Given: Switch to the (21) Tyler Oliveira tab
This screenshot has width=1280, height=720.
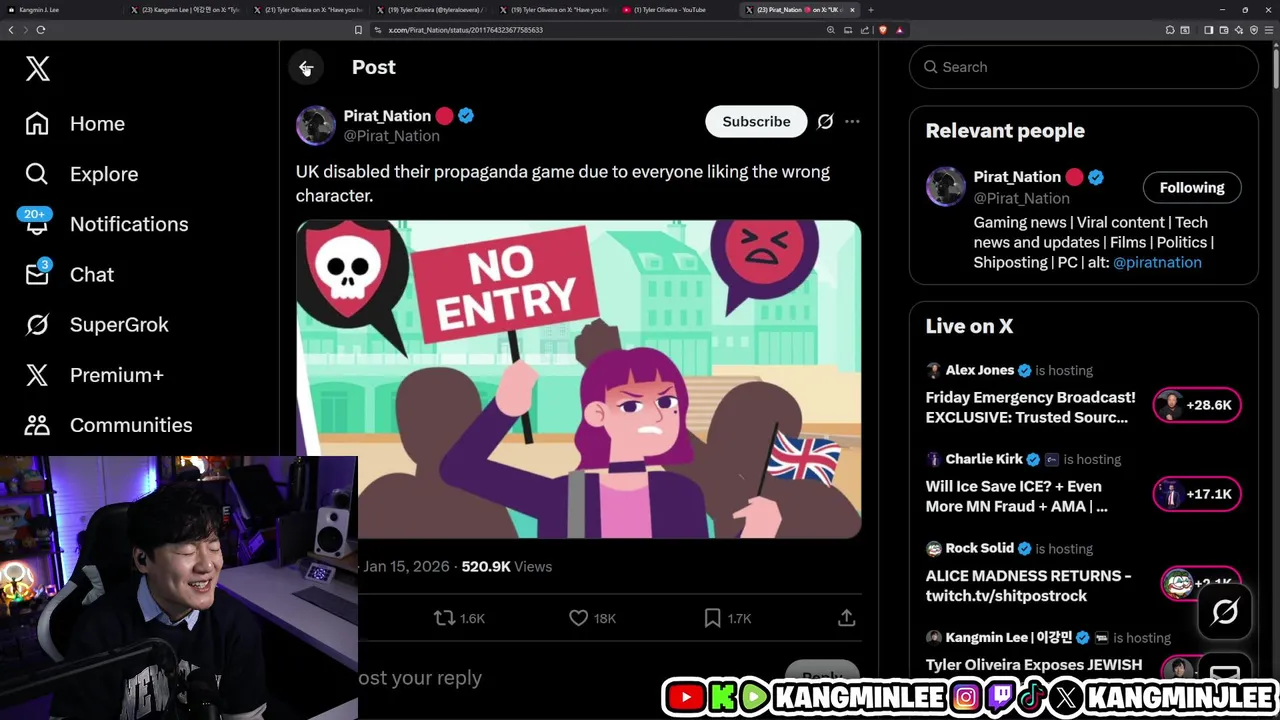Looking at the screenshot, I should (310, 10).
